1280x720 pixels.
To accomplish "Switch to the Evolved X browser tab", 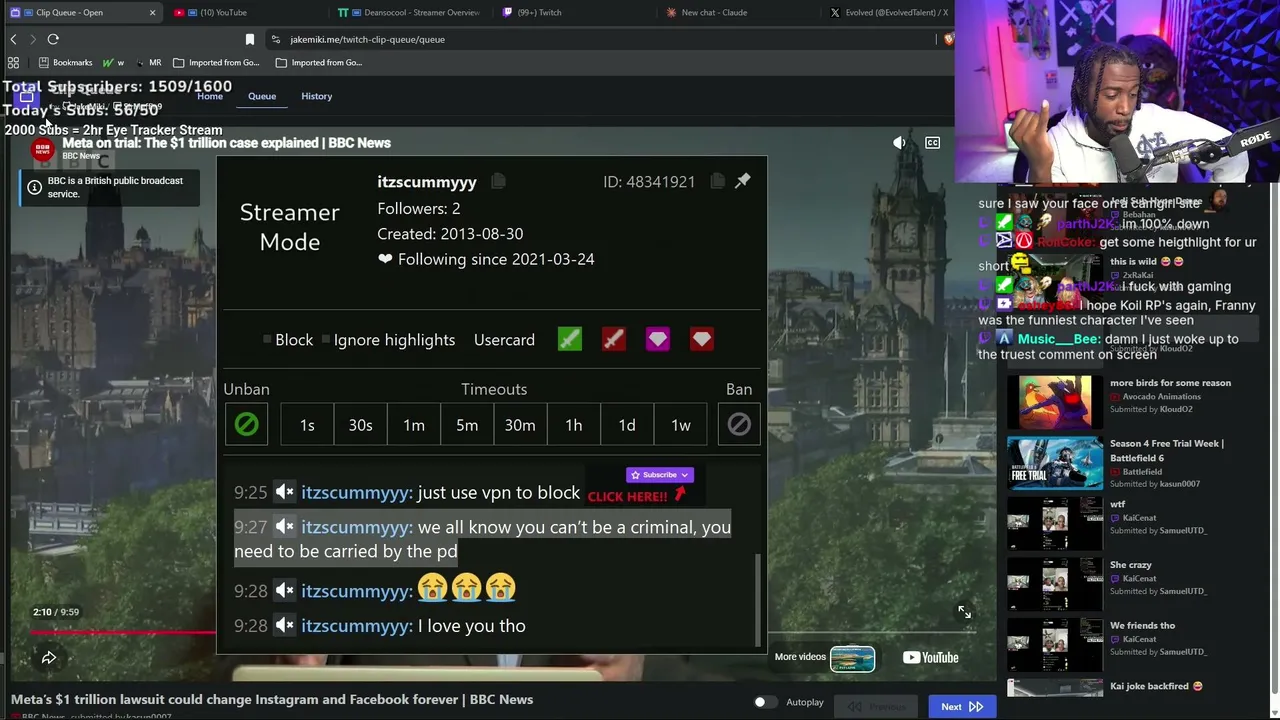I will click(888, 12).
